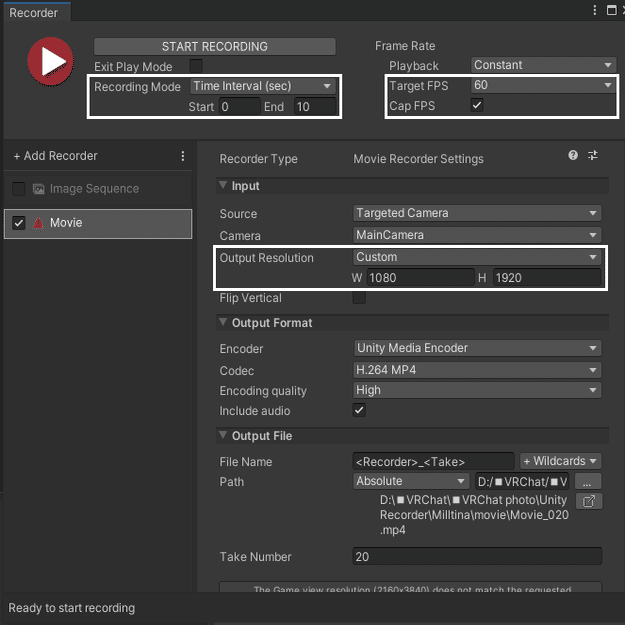The image size is (625, 625).
Task: Toggle the Flip Vertical checkbox
Action: tap(359, 298)
